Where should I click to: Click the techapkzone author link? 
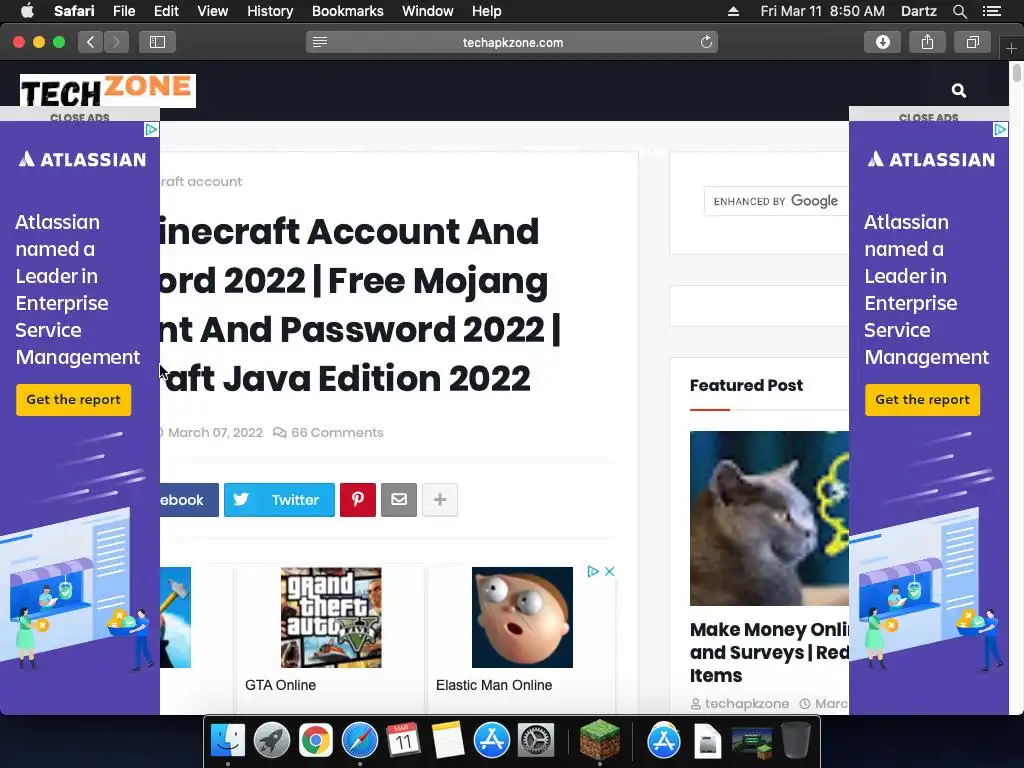pyautogui.click(x=740, y=703)
